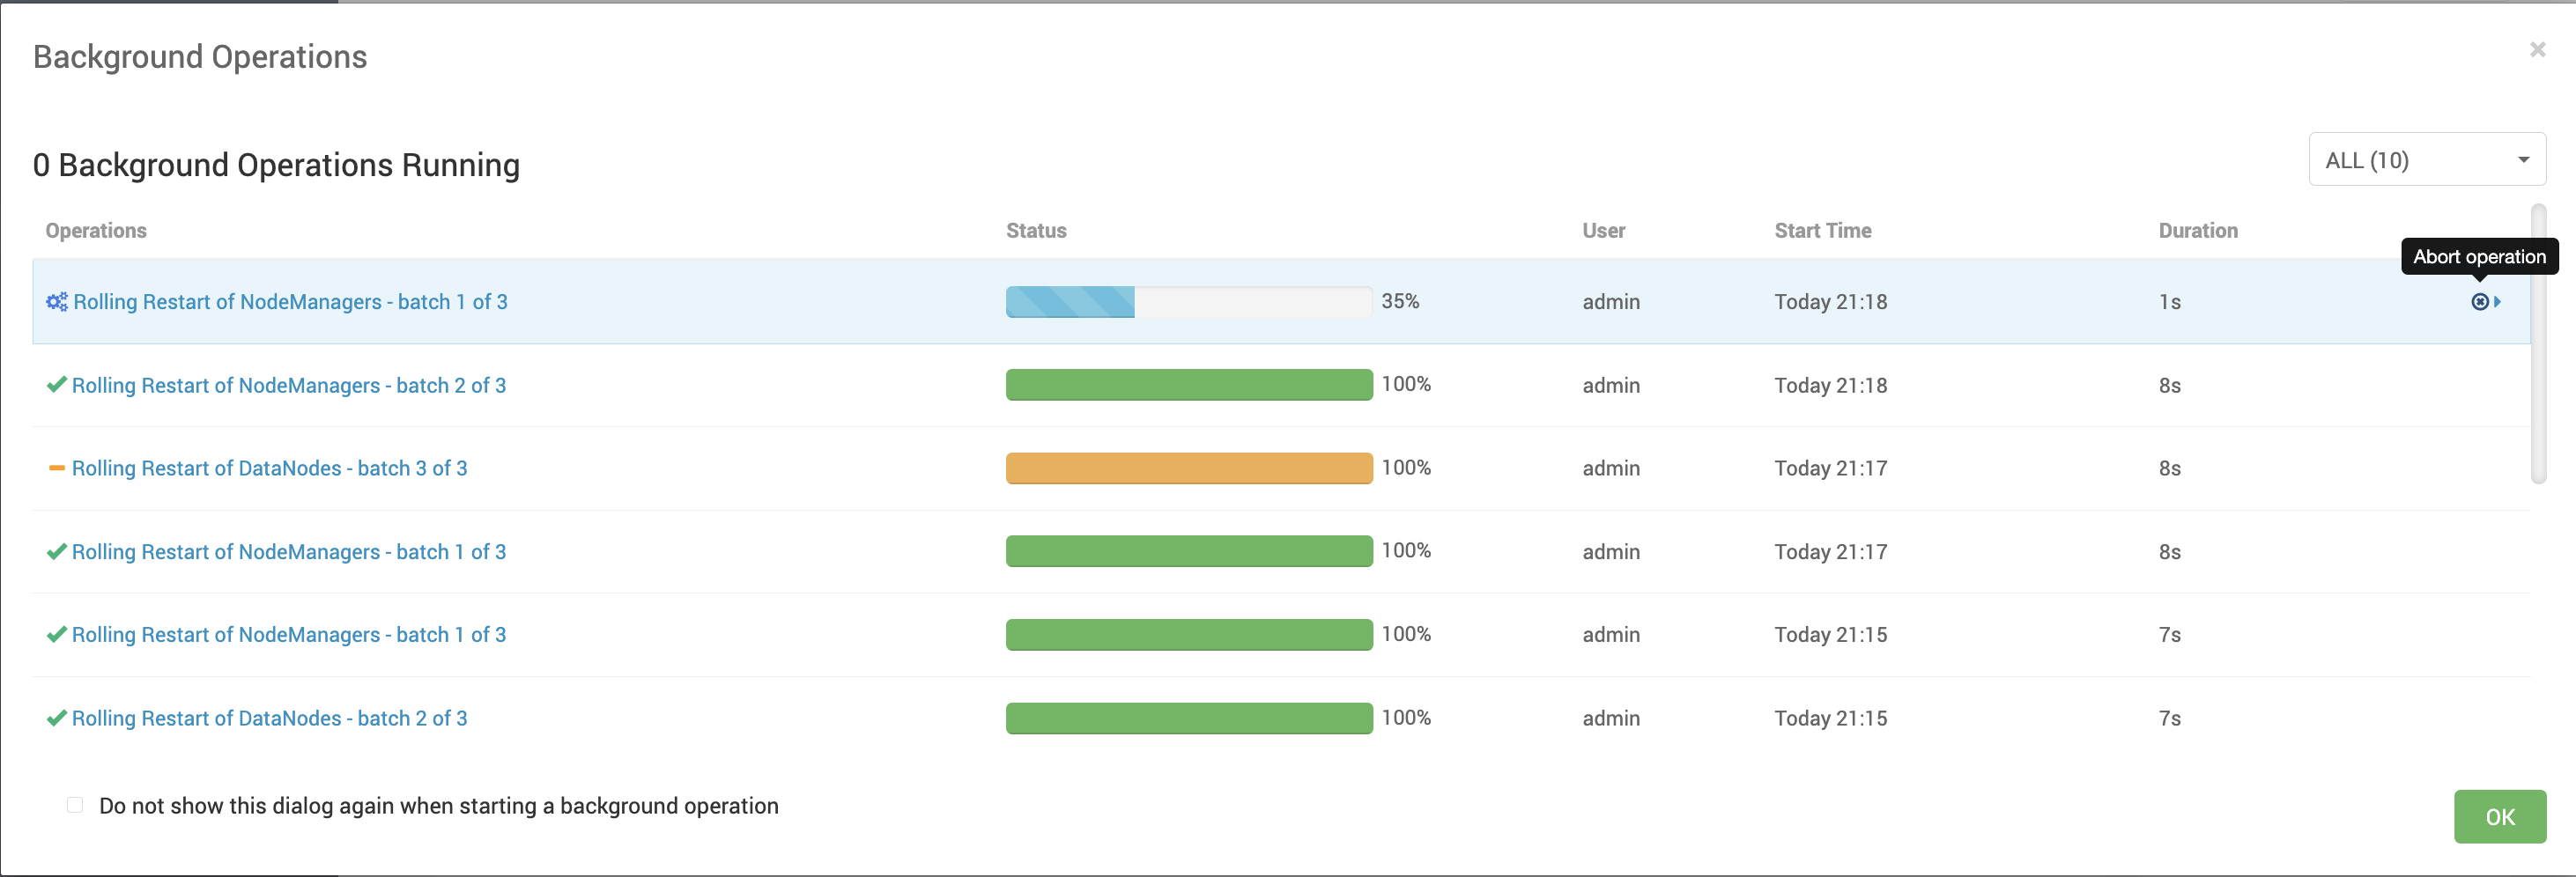Click green checkmark beside NodeManagers batch 2 of 3
This screenshot has height=877, width=2576.
57,385
